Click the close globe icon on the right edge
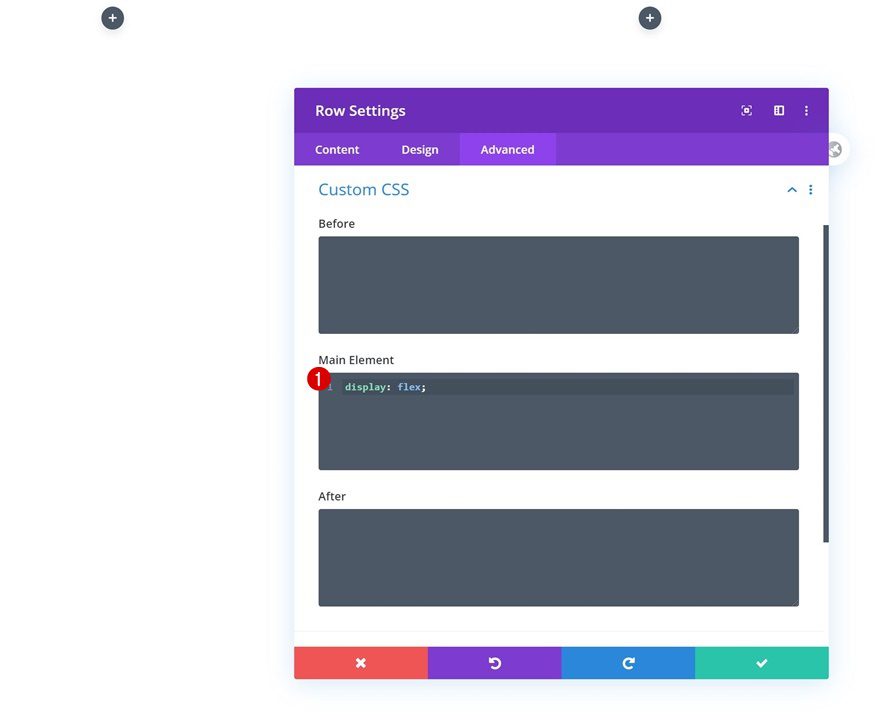 pos(833,148)
